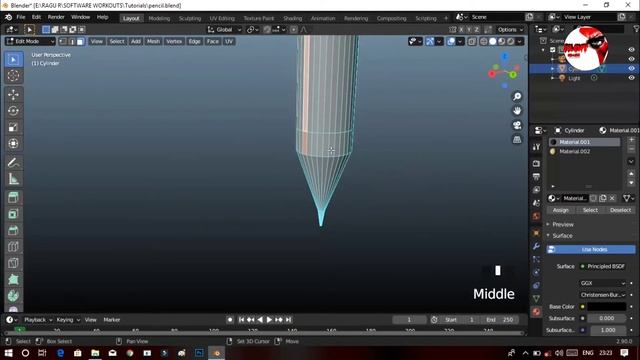This screenshot has height=360, width=640.
Task: Toggle the Collection checkbox in outliner
Action: tap(553, 50)
